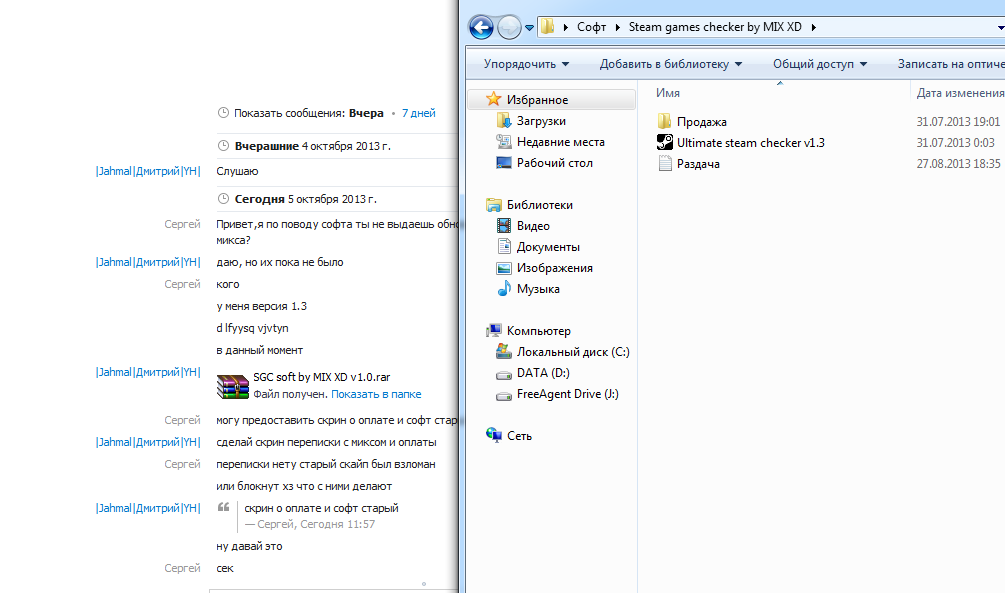Click the Изображения library icon

click(x=504, y=268)
